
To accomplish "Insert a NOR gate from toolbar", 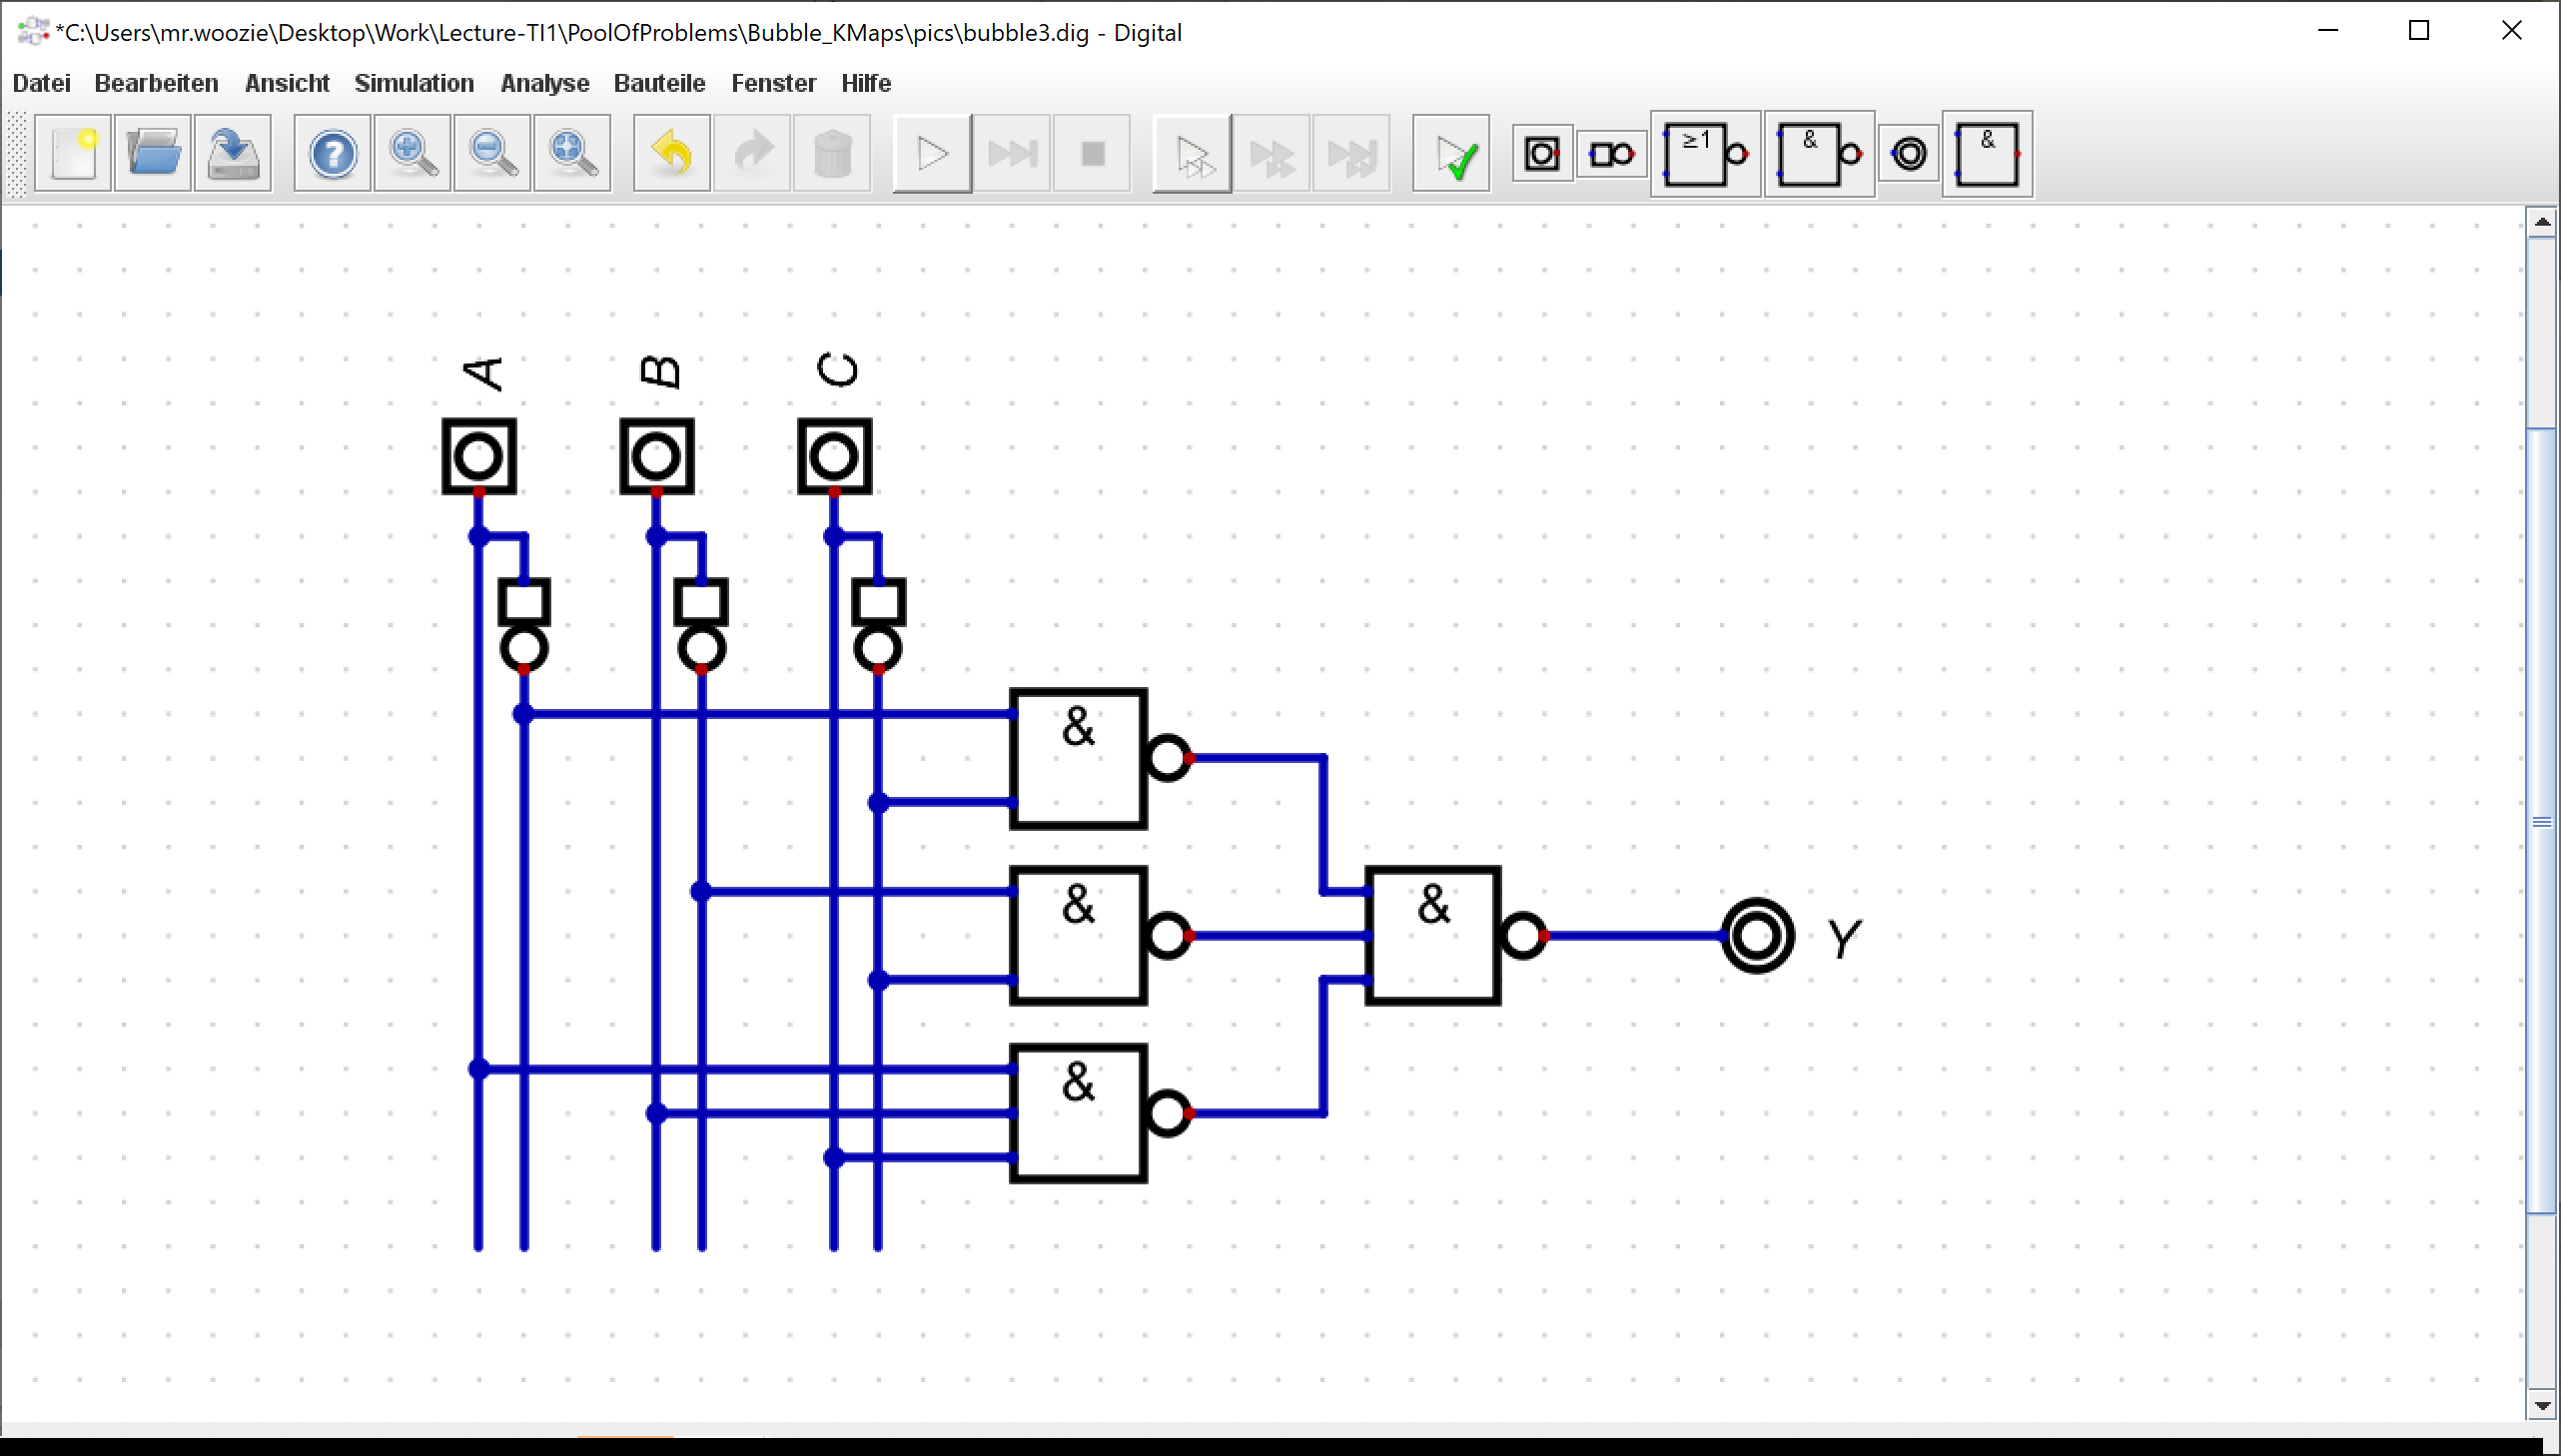I will click(1706, 154).
